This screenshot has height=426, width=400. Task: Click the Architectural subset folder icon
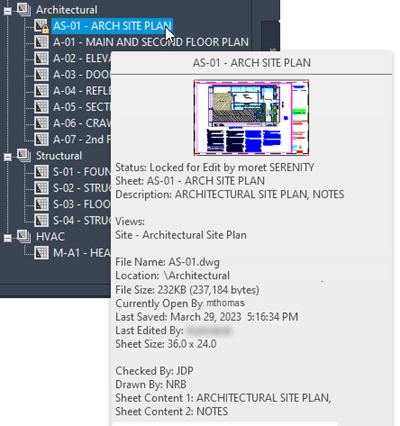[x=24, y=9]
